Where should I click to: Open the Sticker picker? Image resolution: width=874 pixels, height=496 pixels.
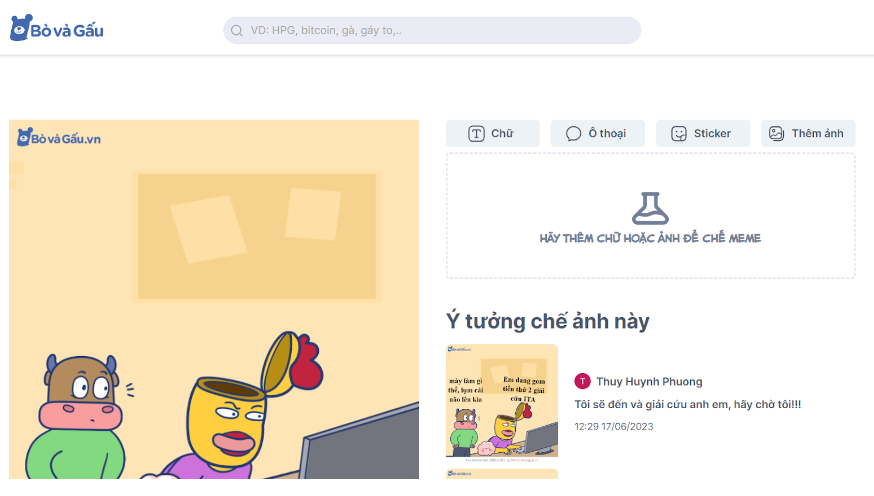(703, 133)
